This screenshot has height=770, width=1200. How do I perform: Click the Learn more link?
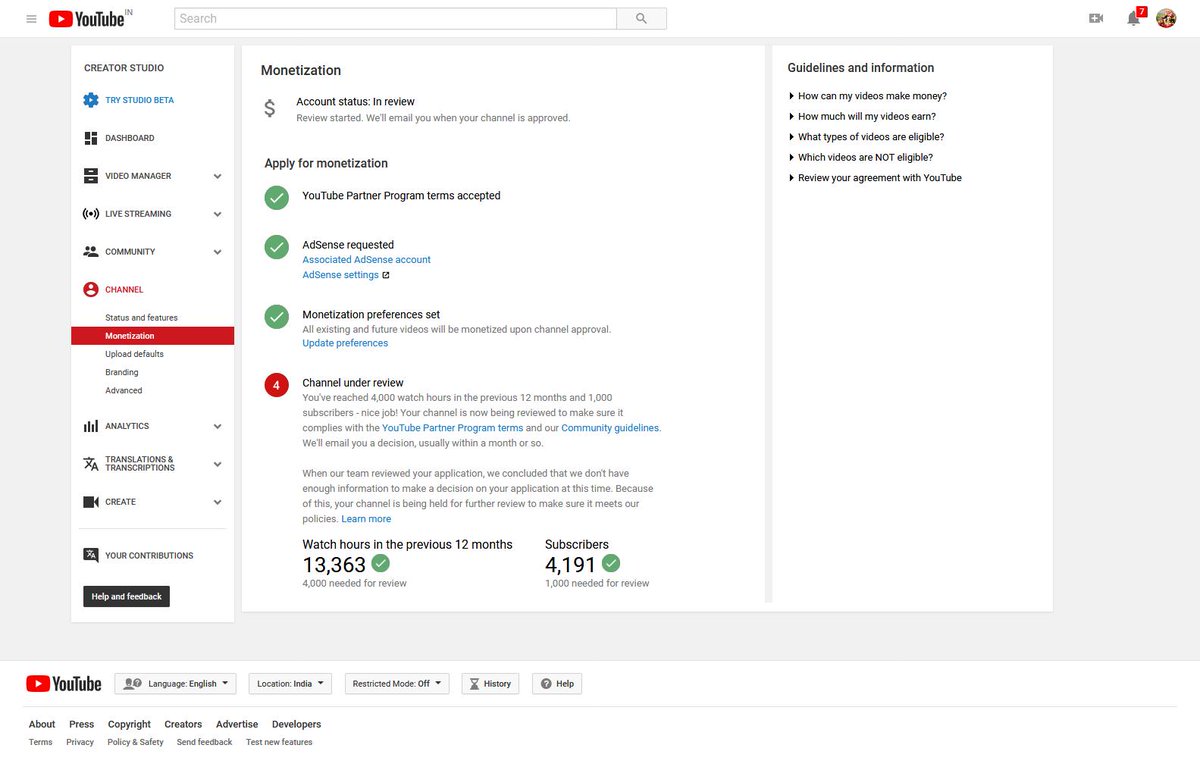[366, 519]
